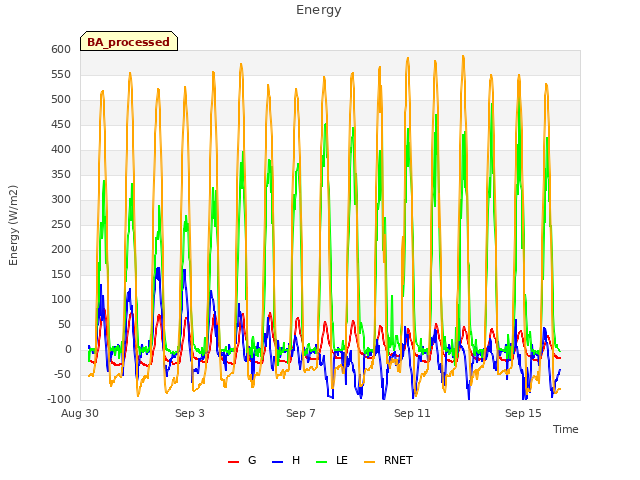Select the H legend label
This screenshot has height=480, width=640.
pyautogui.click(x=296, y=460)
